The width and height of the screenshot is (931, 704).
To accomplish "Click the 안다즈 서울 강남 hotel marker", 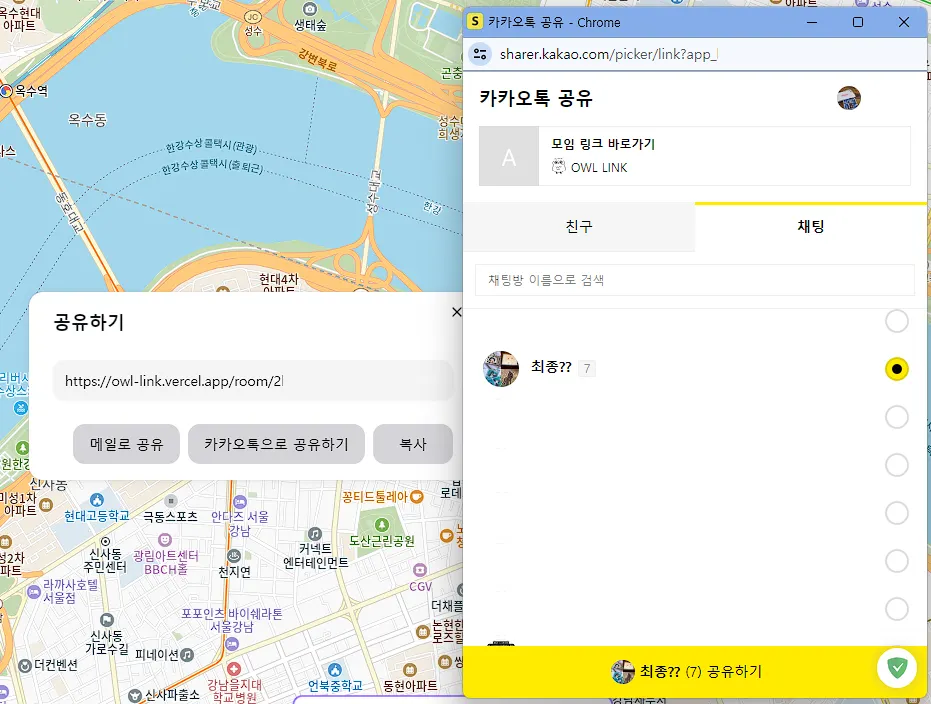I will pos(239,502).
